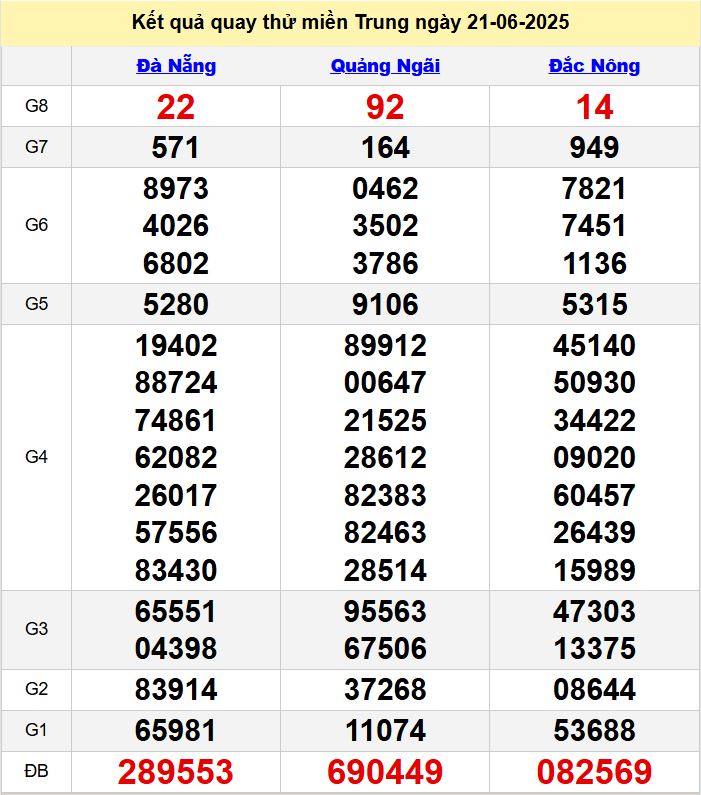The height and width of the screenshot is (795, 701).
Task: Select G4 number 21525
Action: (x=385, y=421)
